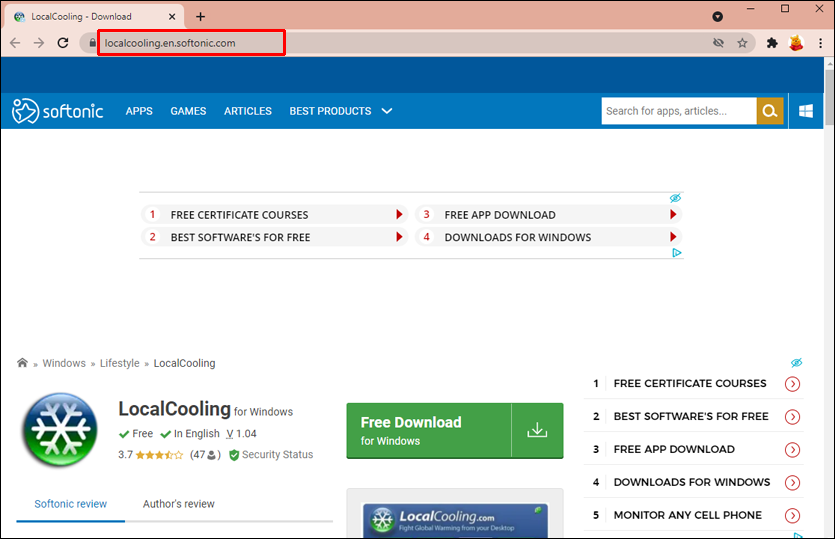
Task: Click the orange search magnifier button
Action: (x=770, y=111)
